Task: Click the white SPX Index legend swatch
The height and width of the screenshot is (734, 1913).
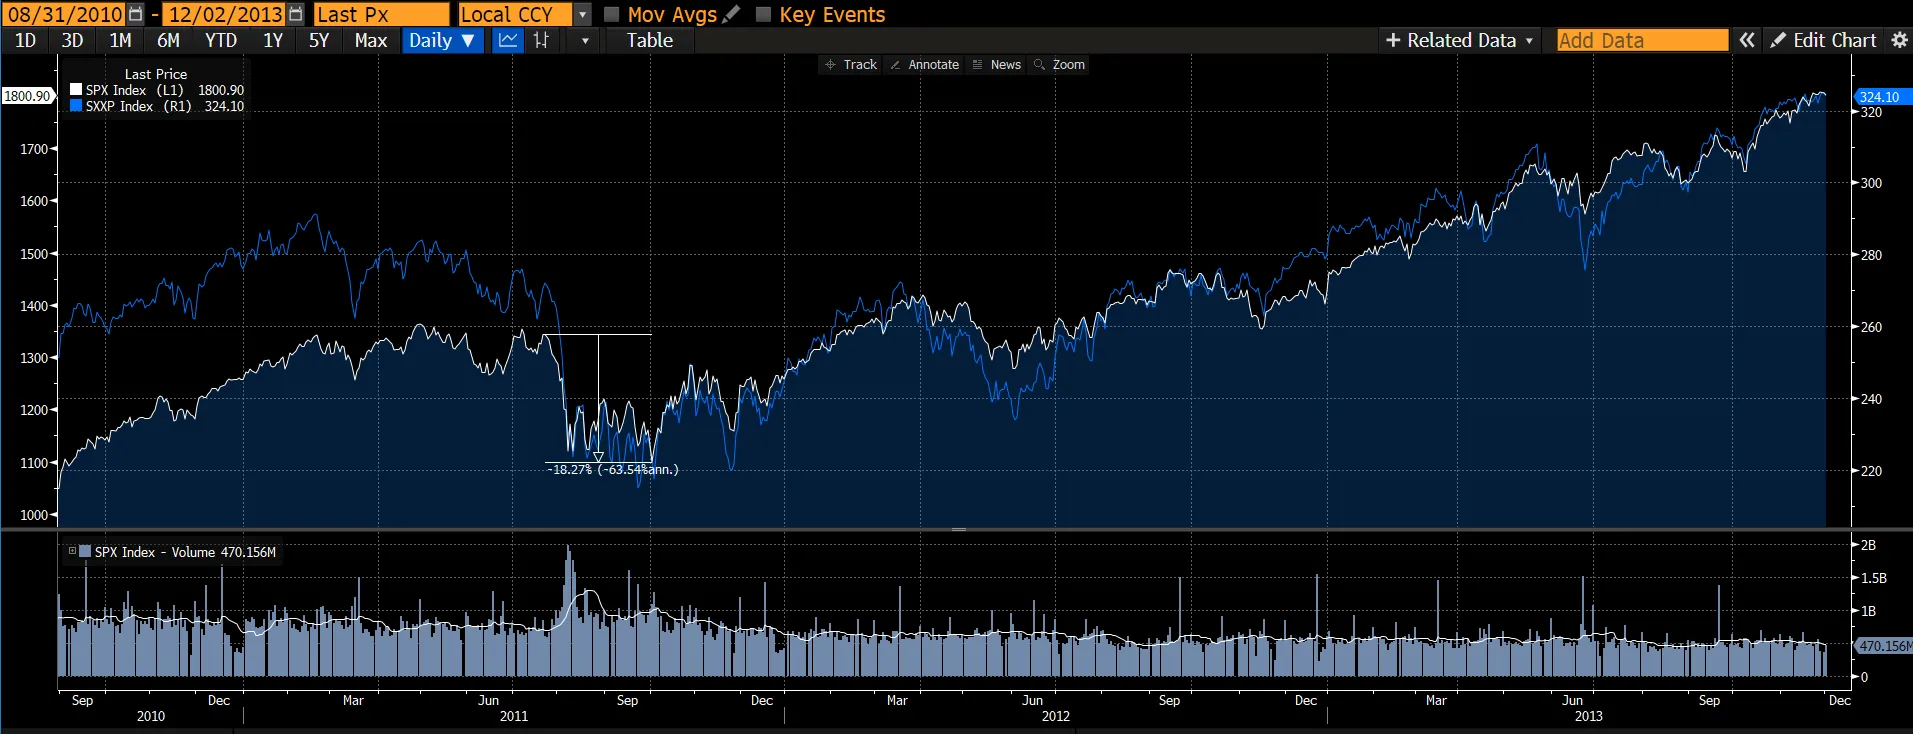Action: (76, 90)
